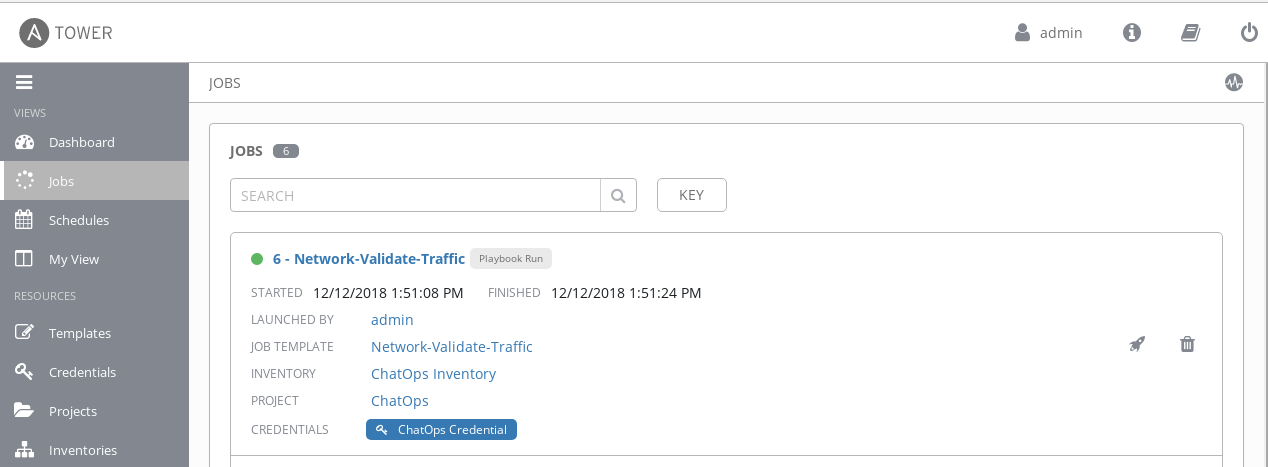Open the Dashboard view
Image resolution: width=1268 pixels, height=467 pixels.
[81, 142]
